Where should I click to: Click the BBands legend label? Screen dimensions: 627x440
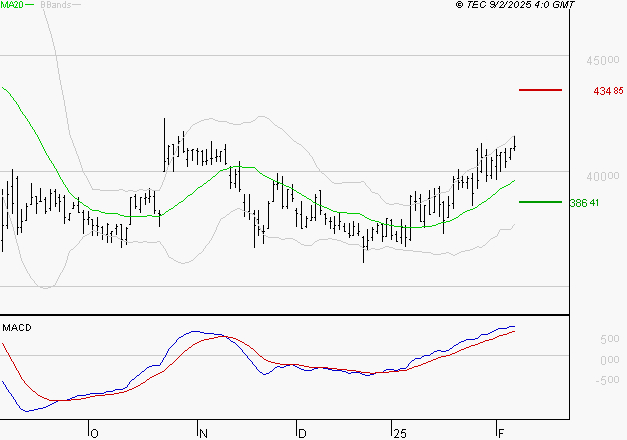click(56, 5)
